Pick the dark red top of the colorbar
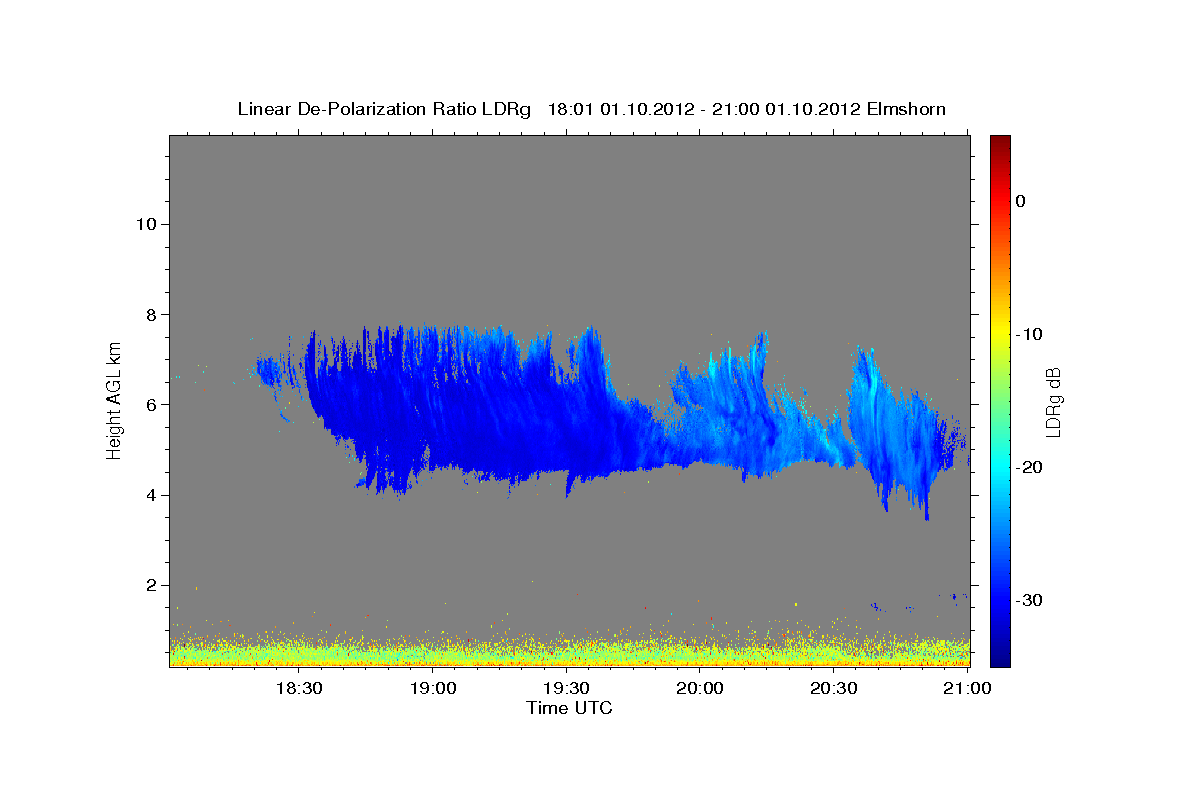Image resolution: width=1200 pixels, height=800 pixels. 1000,143
